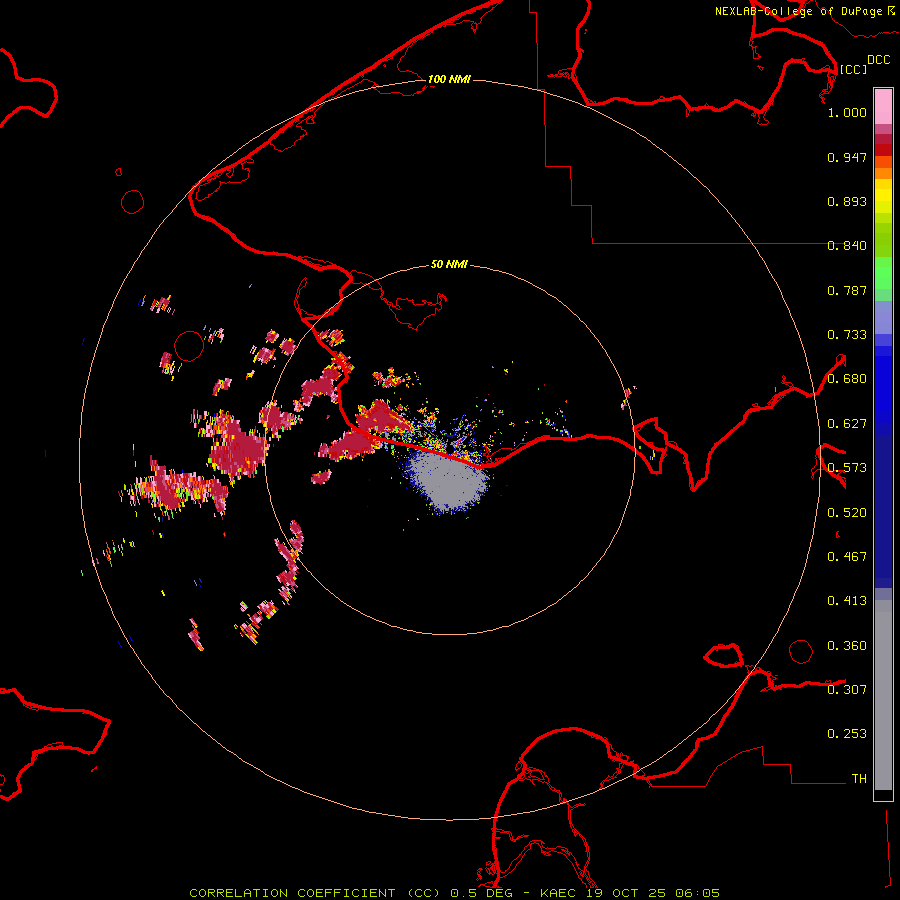Click the [CC] units label
The width and height of the screenshot is (900, 900).
click(x=853, y=69)
